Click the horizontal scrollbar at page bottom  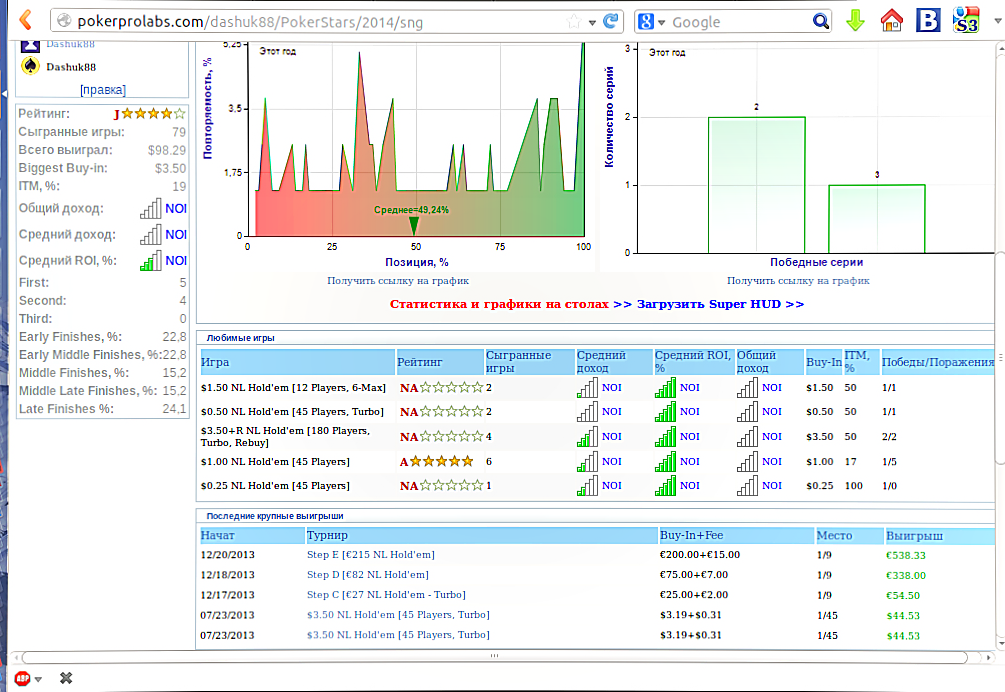494,657
